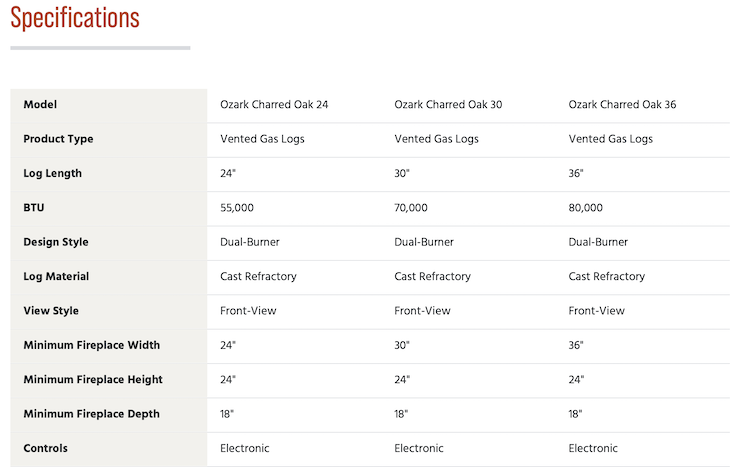750x467 pixels.
Task: Click the Ozark Charred Oak 30 cell
Action: tap(448, 104)
